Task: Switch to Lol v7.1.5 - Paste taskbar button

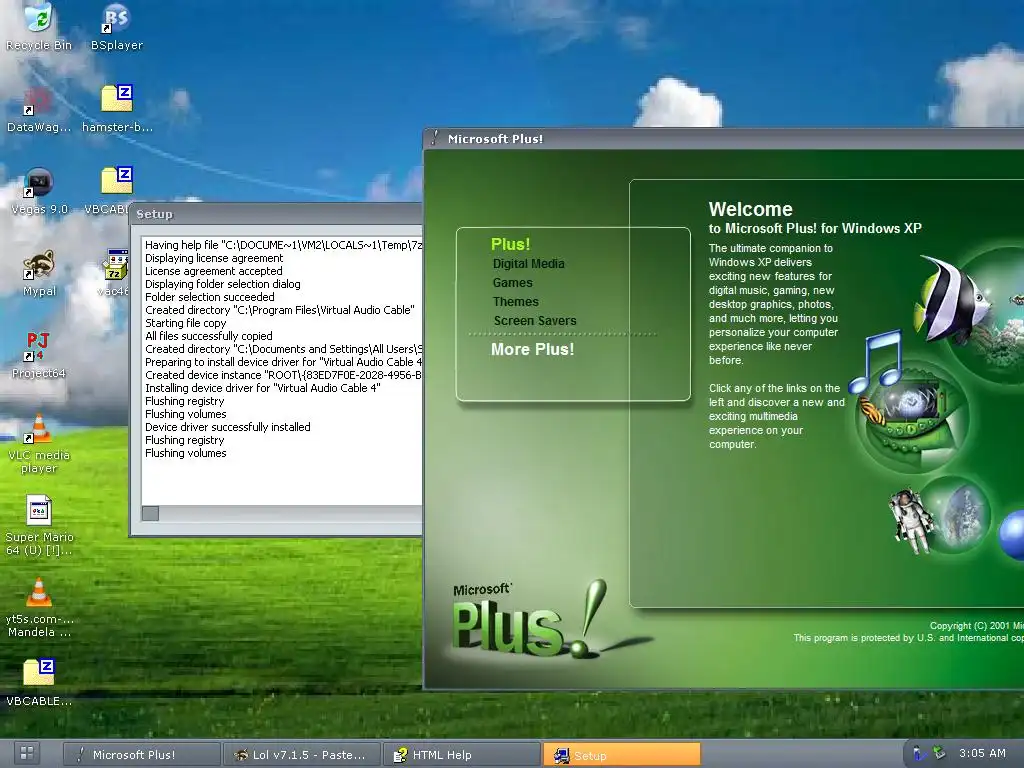Action: point(302,755)
